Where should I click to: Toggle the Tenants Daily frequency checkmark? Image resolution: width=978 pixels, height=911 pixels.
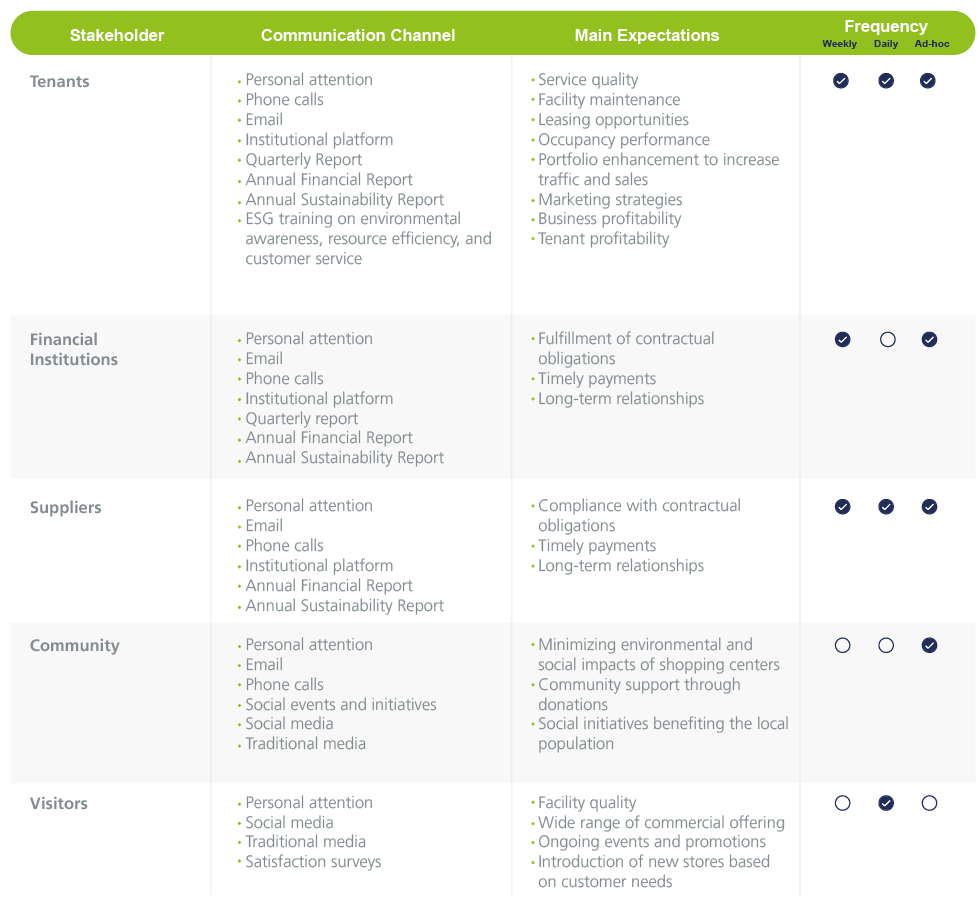[x=886, y=81]
